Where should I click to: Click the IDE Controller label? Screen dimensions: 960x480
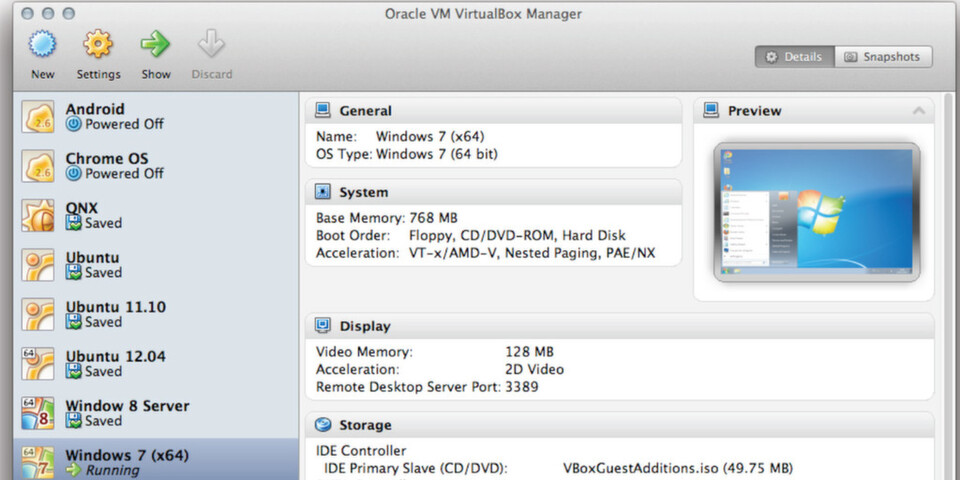(x=361, y=451)
